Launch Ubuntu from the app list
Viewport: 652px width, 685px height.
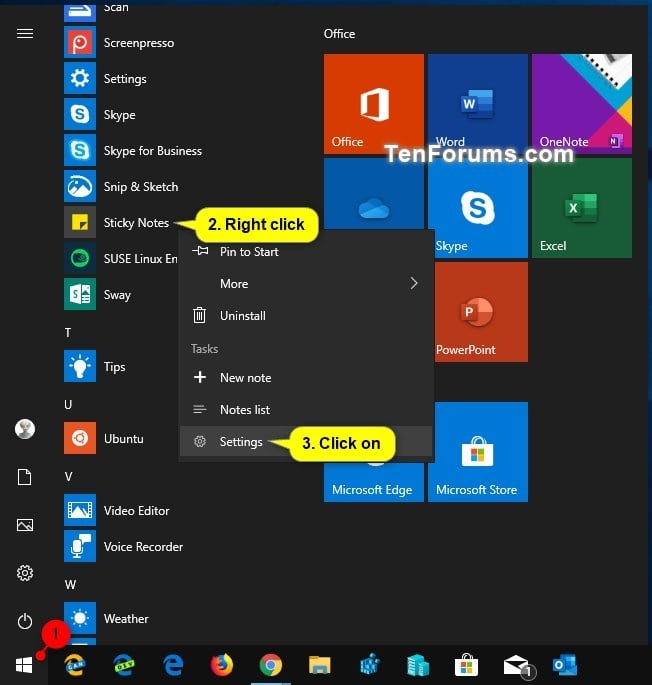pos(104,438)
